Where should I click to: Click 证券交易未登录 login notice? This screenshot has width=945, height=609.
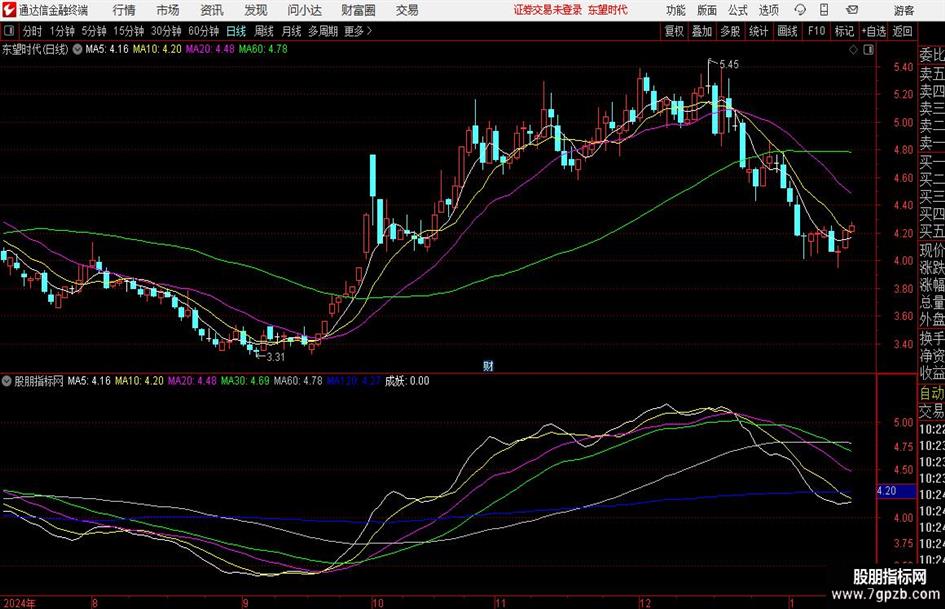(548, 10)
